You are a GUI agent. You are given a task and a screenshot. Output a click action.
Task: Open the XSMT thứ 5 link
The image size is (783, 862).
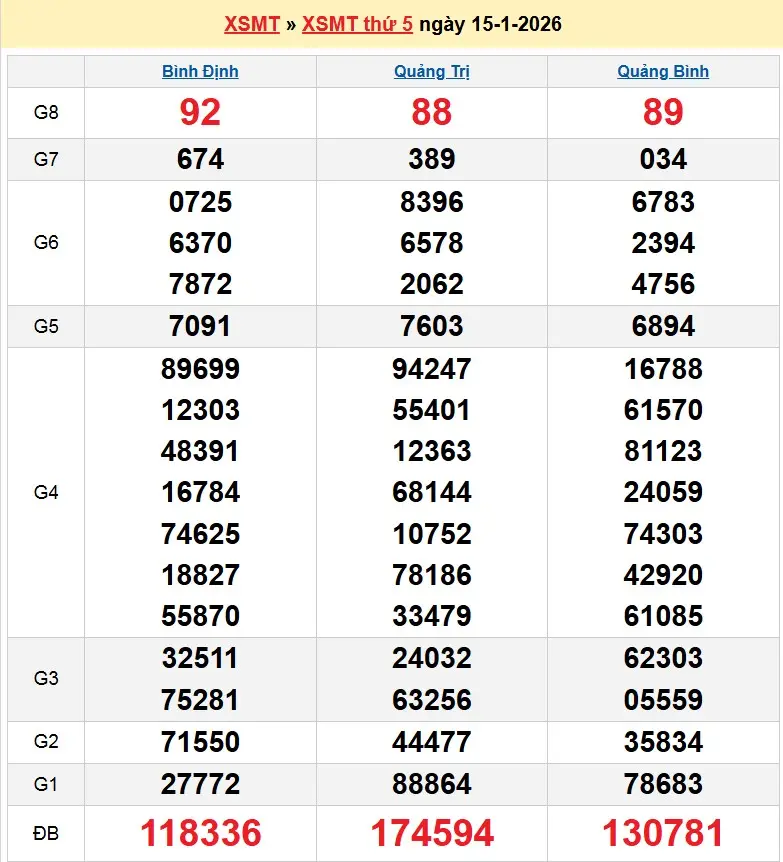(357, 24)
